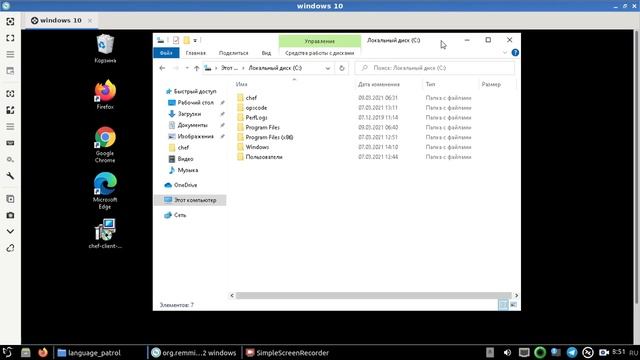This screenshot has width=640, height=360.
Task: Select the chef-client installer desktop icon
Action: pos(105,233)
